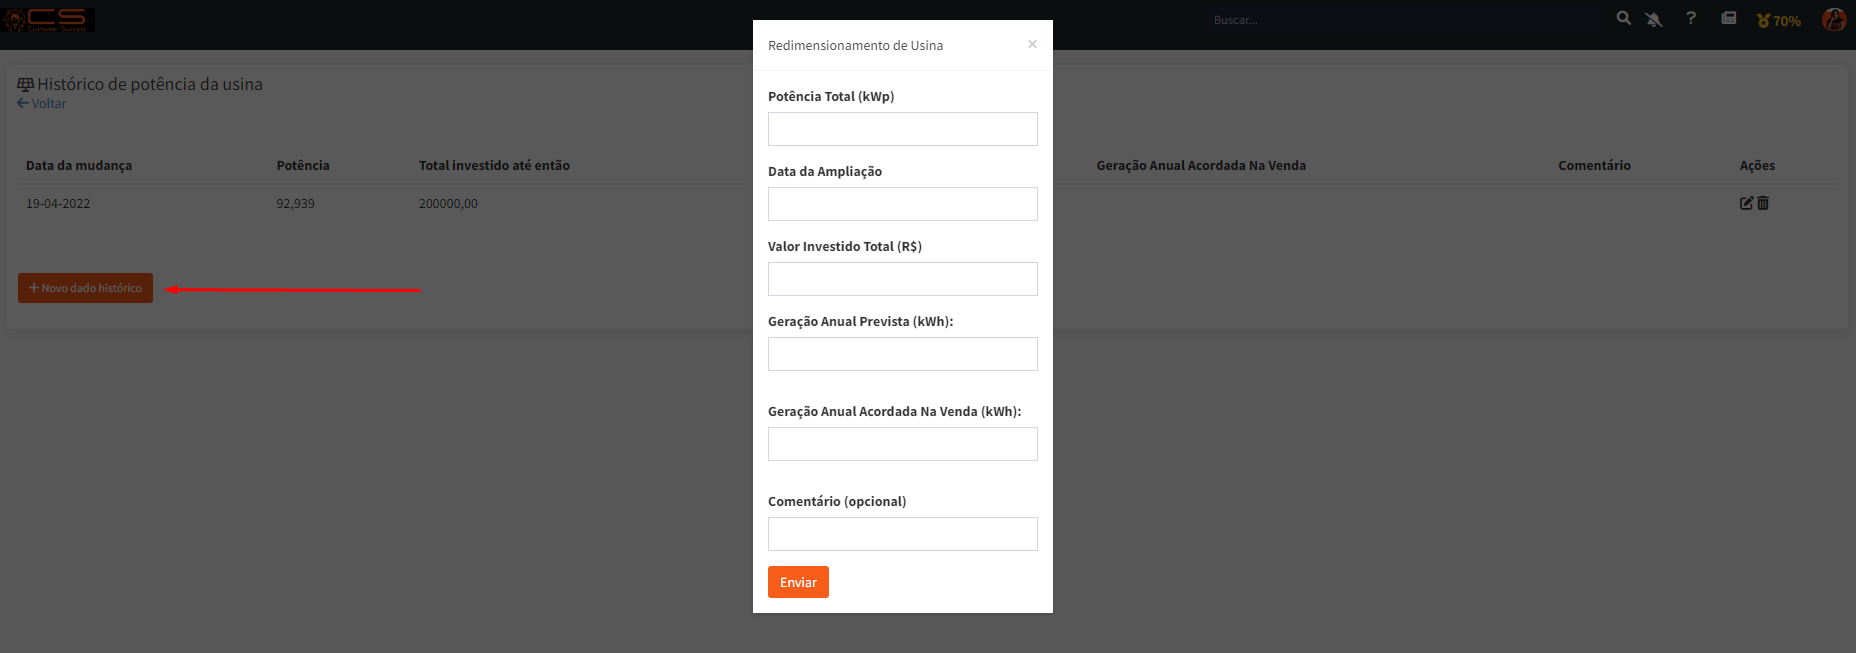Focus the Potência Total (kWp) field
1856x653 pixels.
tap(902, 129)
